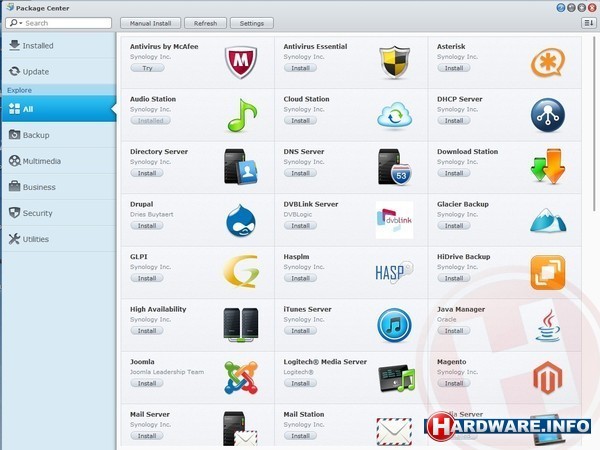
Task: Select the GLPI golden G icon
Action: (x=241, y=271)
